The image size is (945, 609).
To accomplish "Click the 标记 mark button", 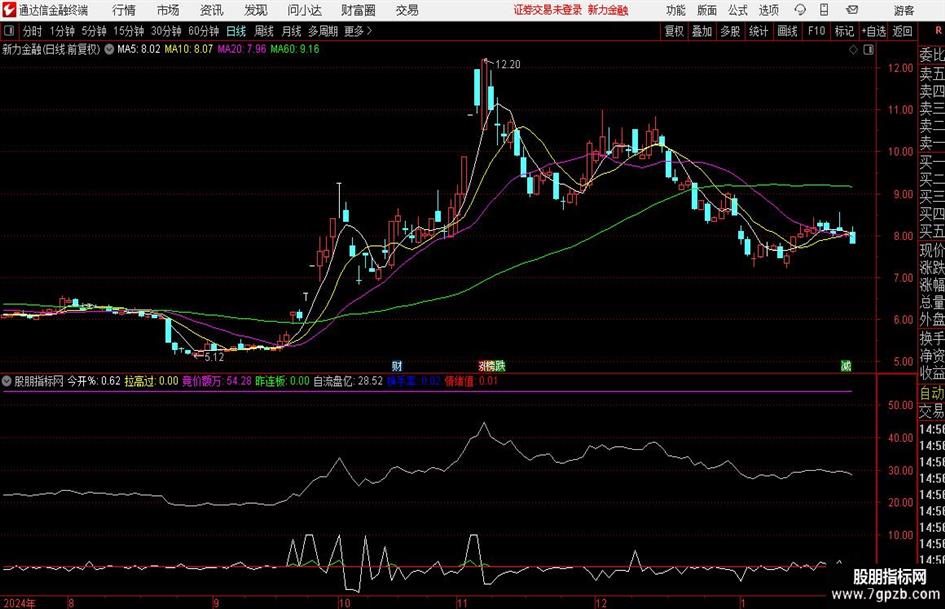I will click(x=844, y=31).
